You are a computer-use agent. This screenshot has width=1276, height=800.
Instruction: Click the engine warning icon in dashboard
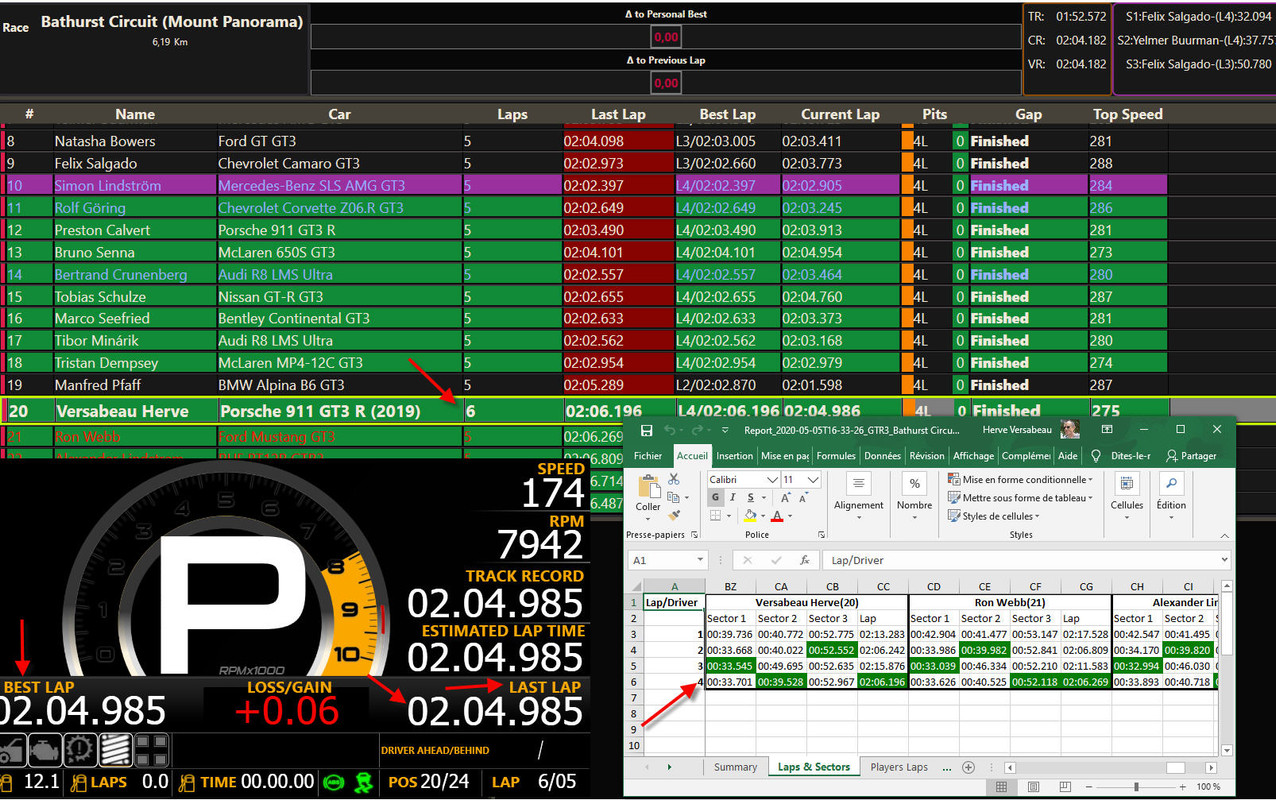coord(43,749)
